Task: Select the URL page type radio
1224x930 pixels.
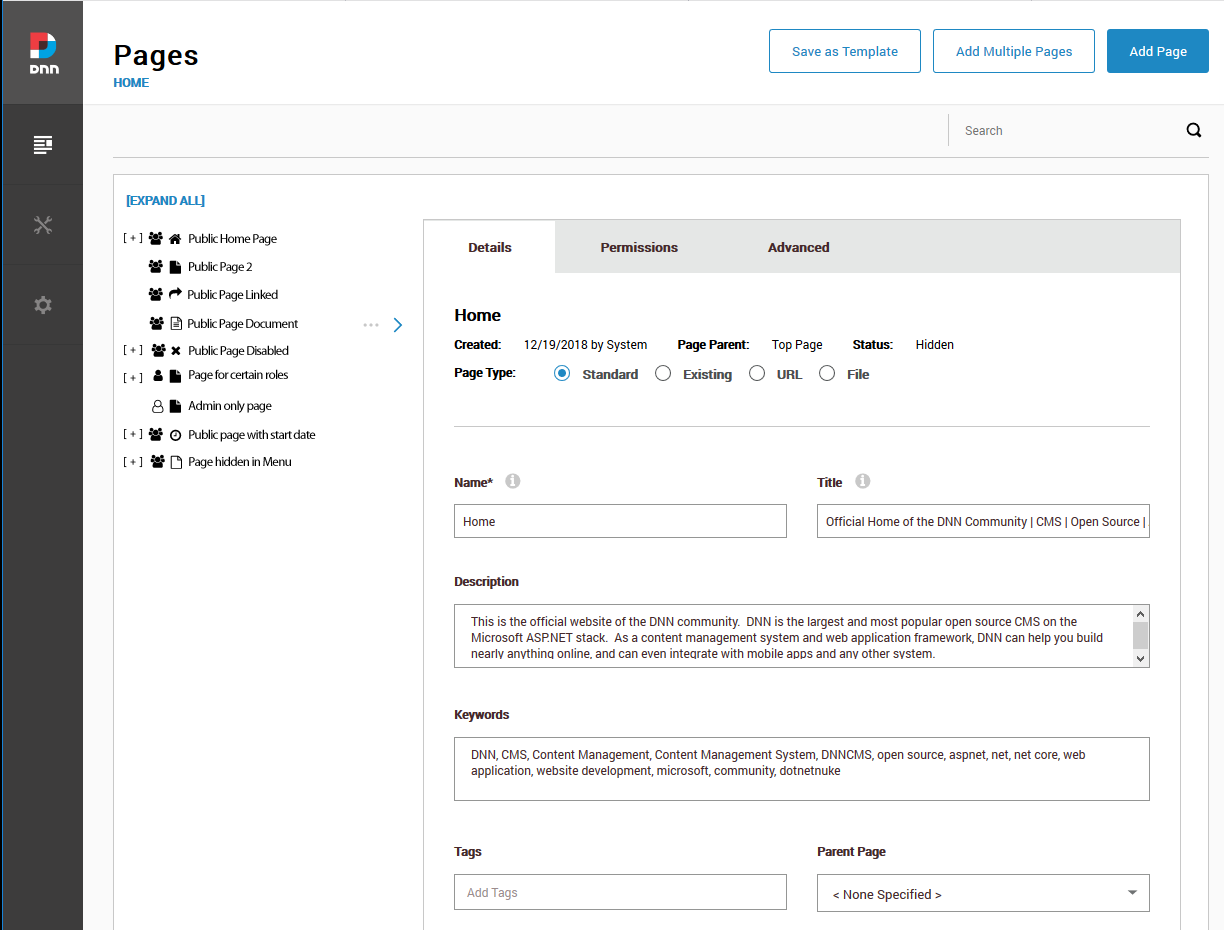Action: pyautogui.click(x=757, y=373)
